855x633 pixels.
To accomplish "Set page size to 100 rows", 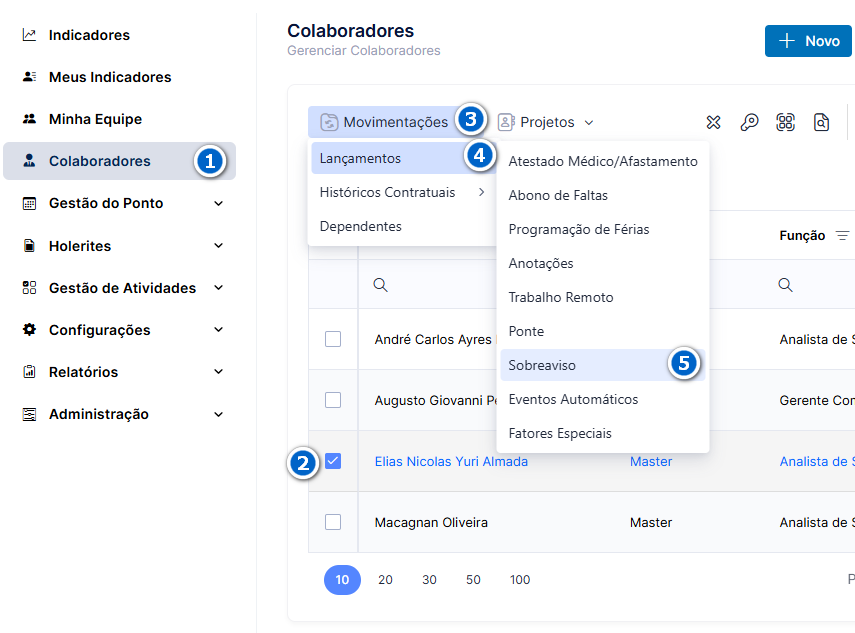I will (520, 580).
